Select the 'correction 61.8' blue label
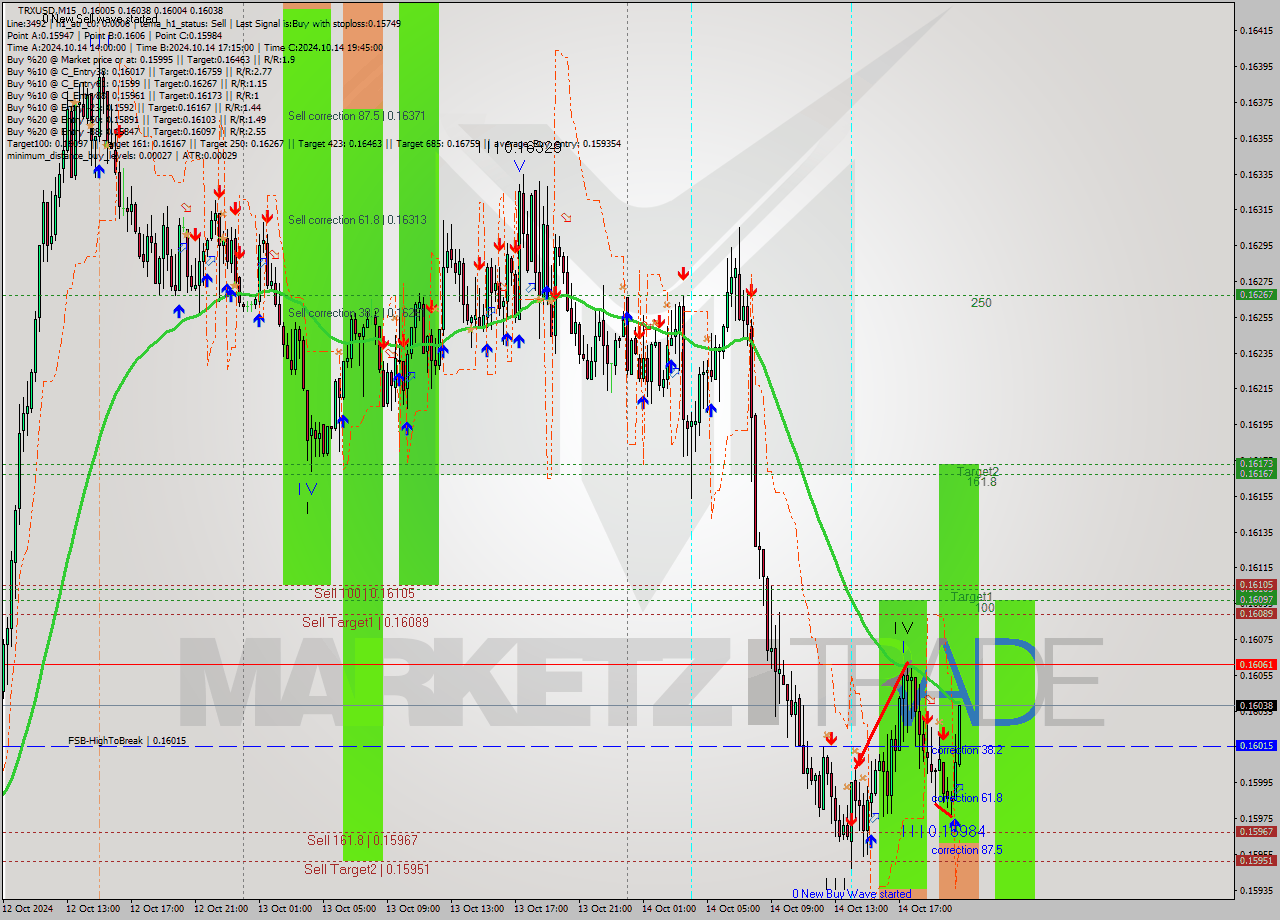The height and width of the screenshot is (920, 1280). pos(966,798)
